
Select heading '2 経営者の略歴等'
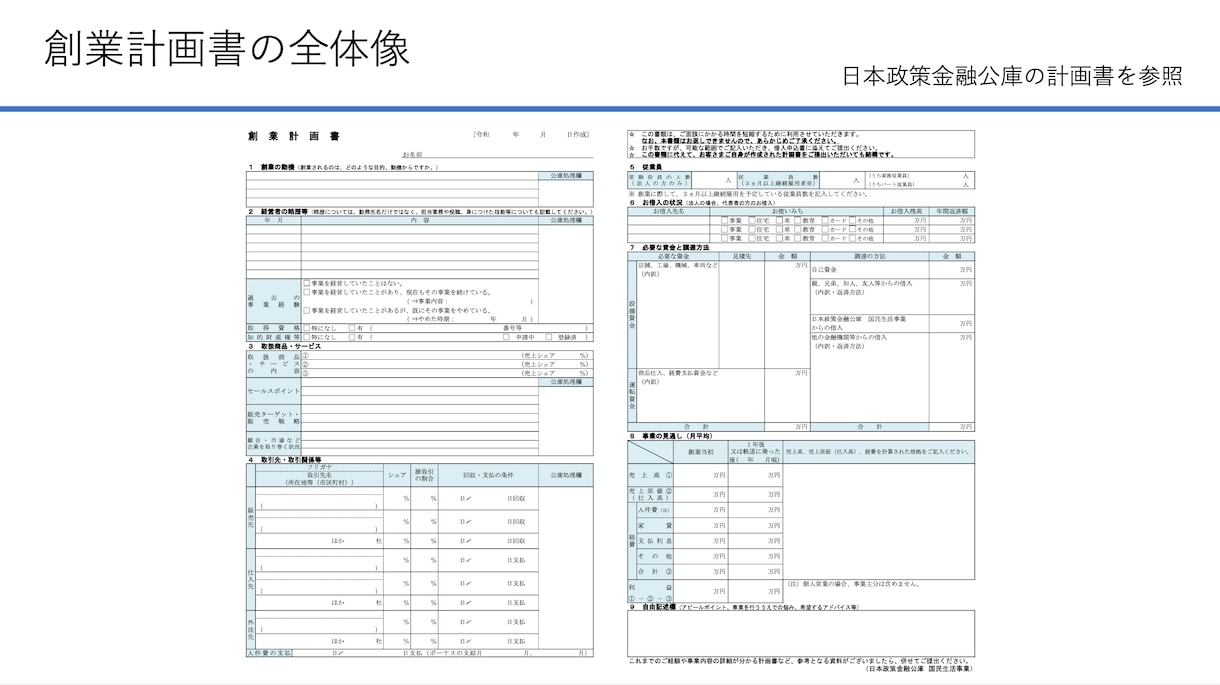278,212
